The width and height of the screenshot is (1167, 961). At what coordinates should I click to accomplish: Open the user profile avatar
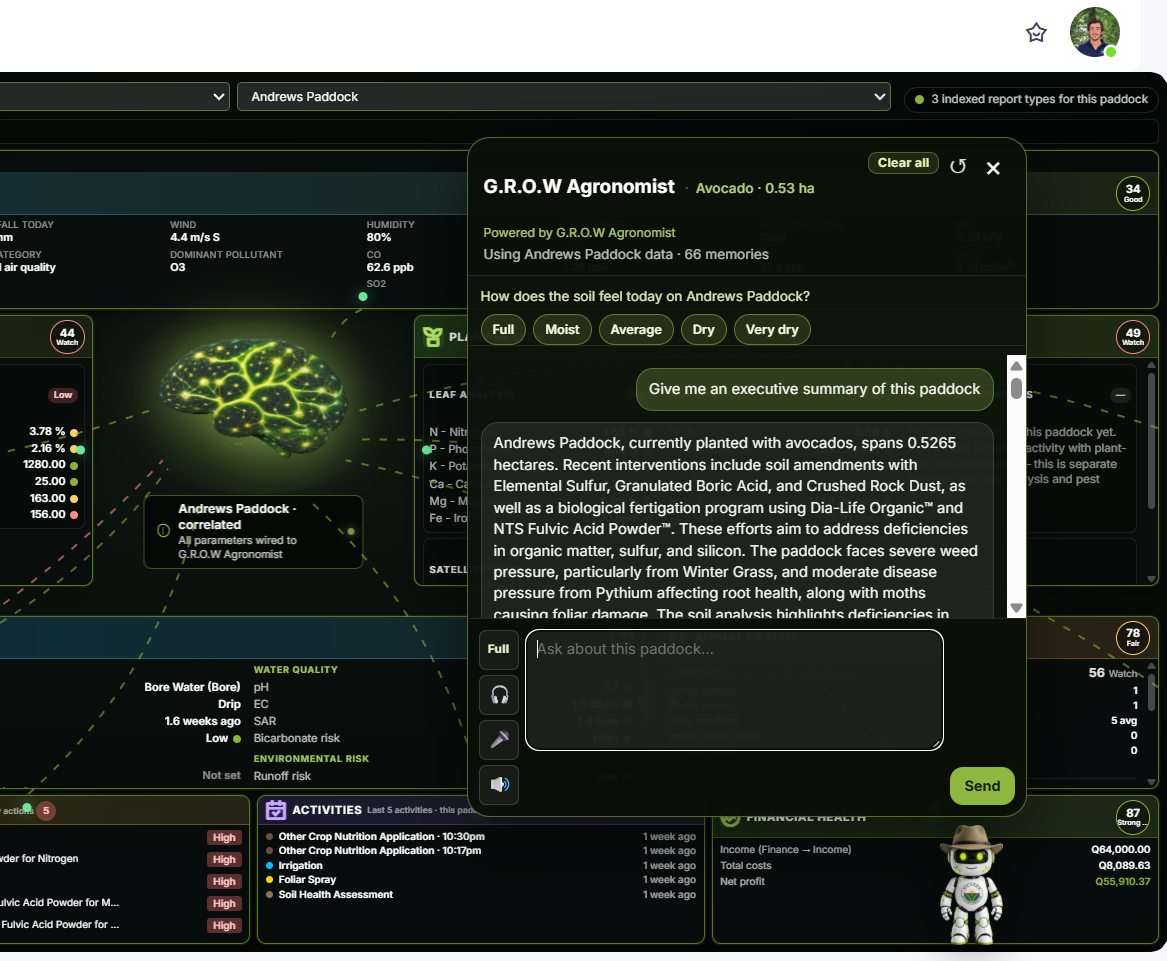[x=1094, y=32]
